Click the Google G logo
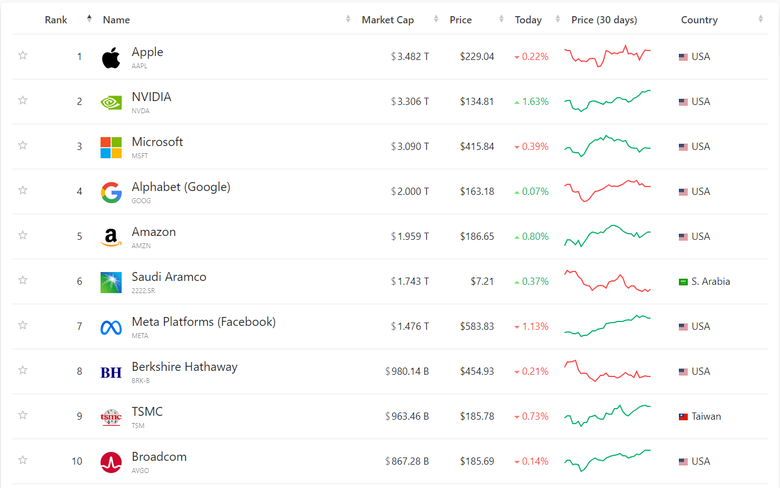The image size is (780, 488). point(111,193)
